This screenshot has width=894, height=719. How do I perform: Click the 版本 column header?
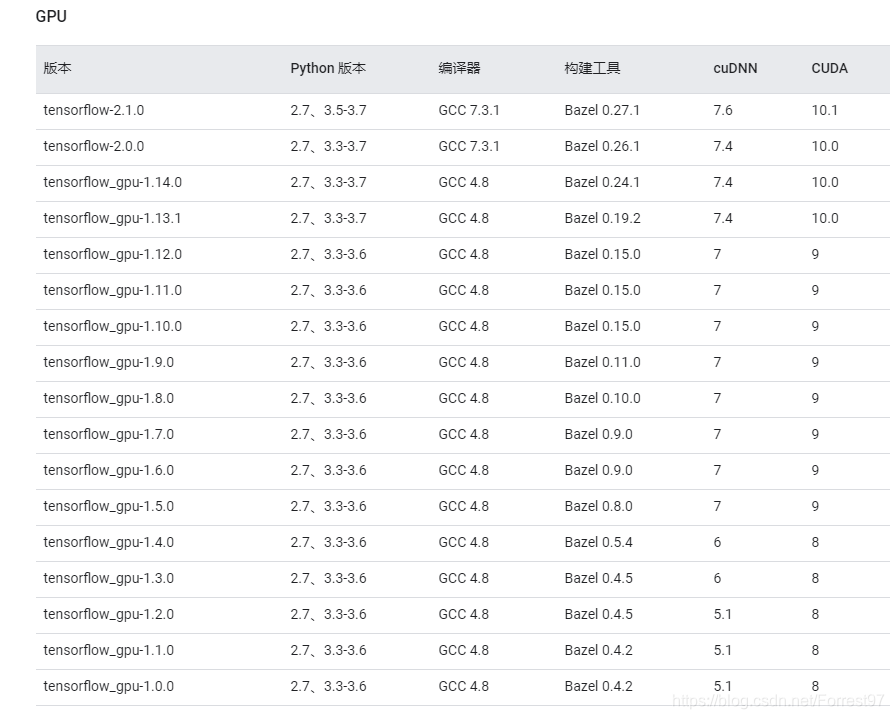(57, 68)
